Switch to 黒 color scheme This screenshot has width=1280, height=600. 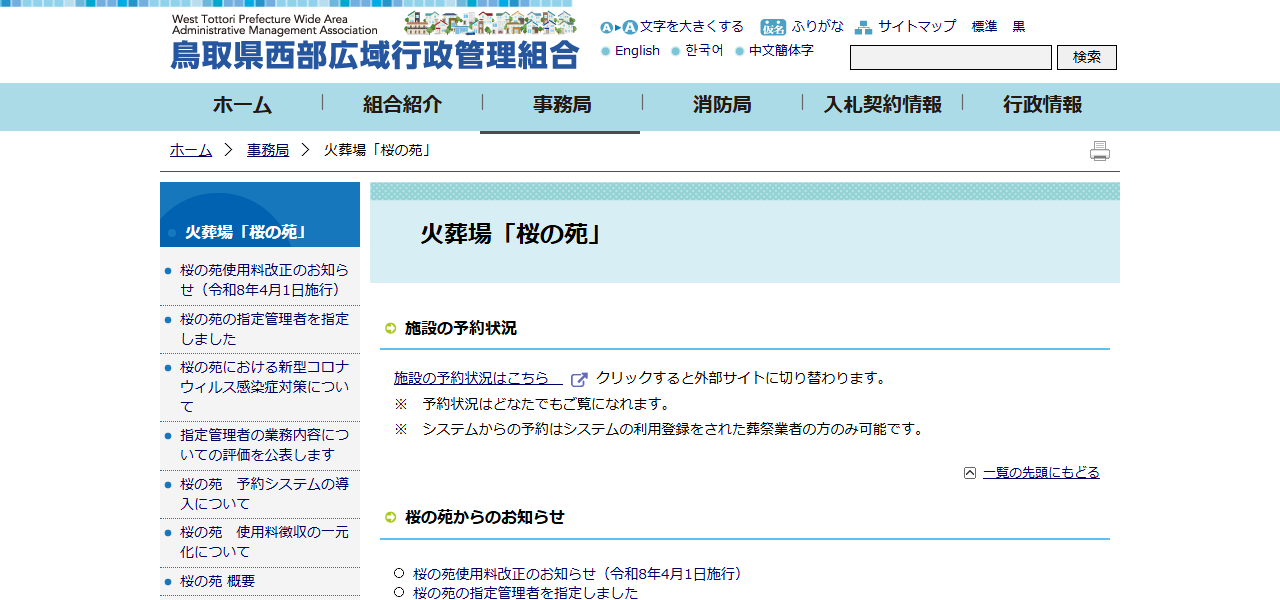[1019, 27]
